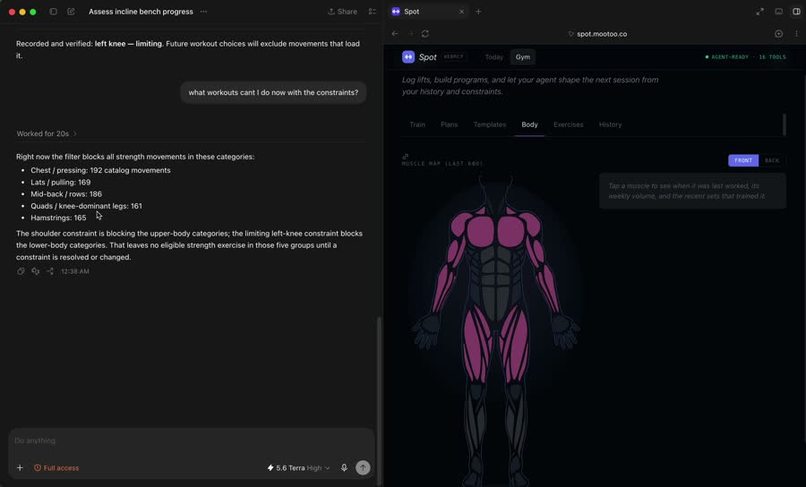Click 'Chest / pressing: 192 catalog movements'
Viewport: 806px width, 487px height.
pyautogui.click(x=100, y=170)
